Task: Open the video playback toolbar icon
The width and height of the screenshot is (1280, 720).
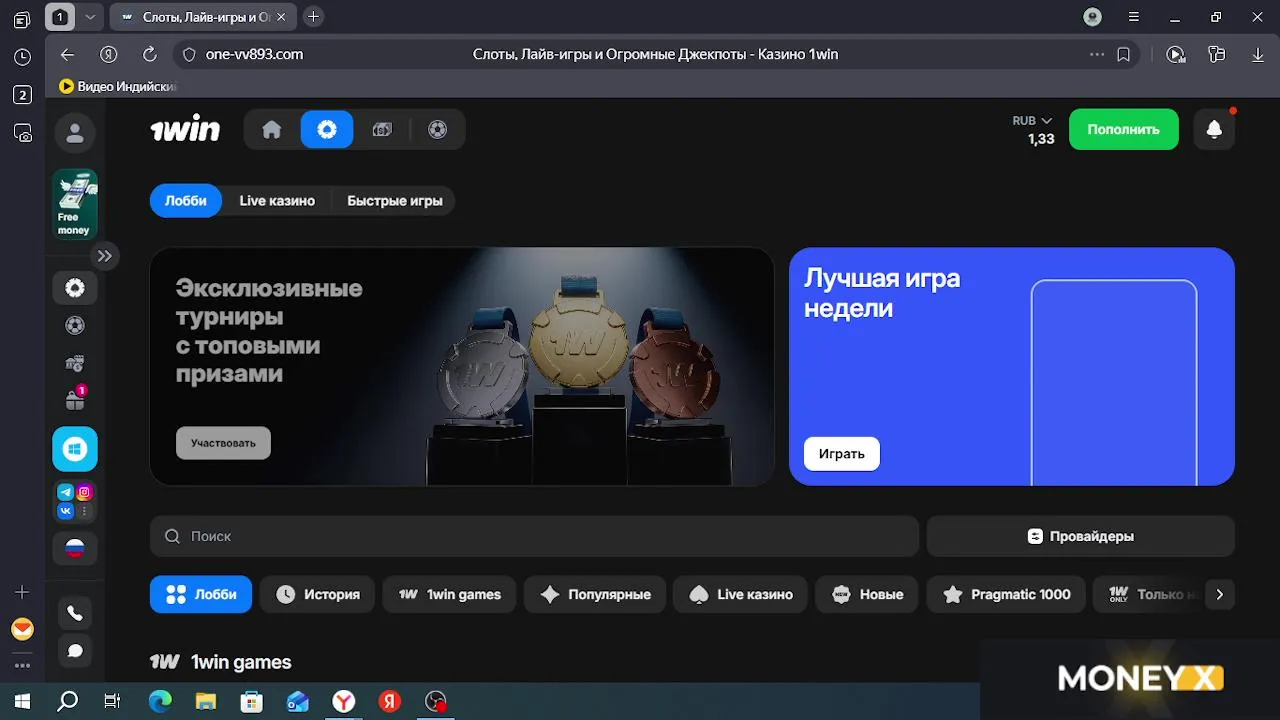Action: pos(1176,54)
